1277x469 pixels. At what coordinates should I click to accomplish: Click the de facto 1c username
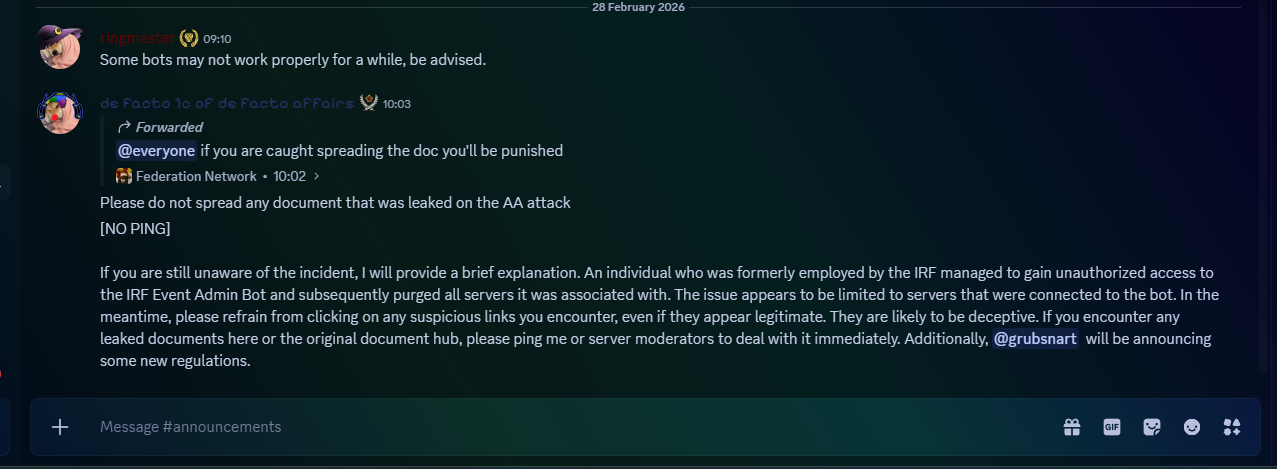pyautogui.click(x=227, y=103)
